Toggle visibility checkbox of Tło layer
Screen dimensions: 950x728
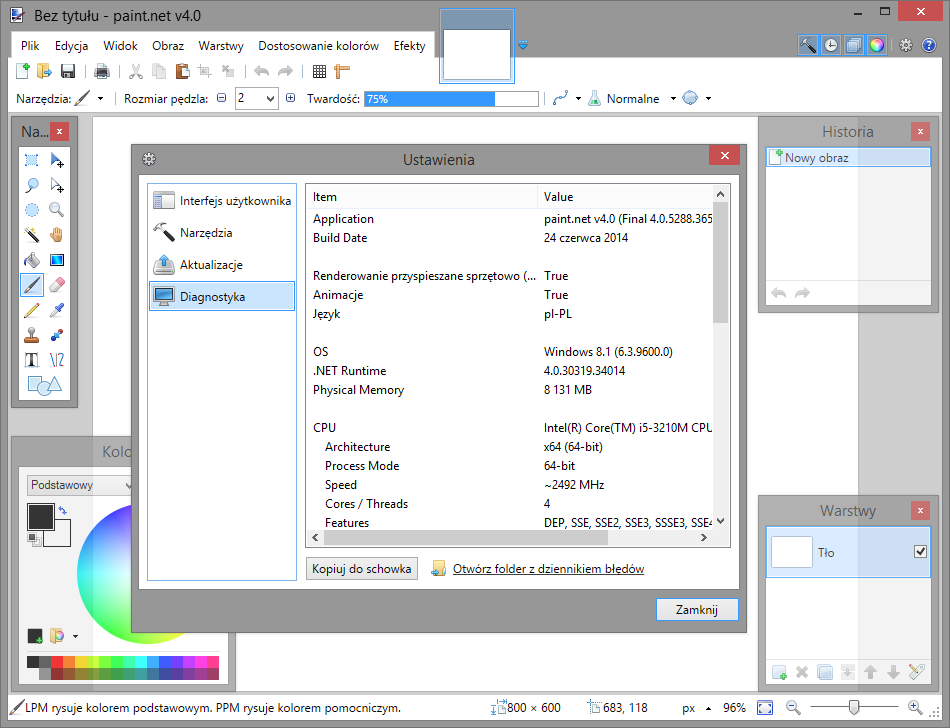tap(920, 551)
